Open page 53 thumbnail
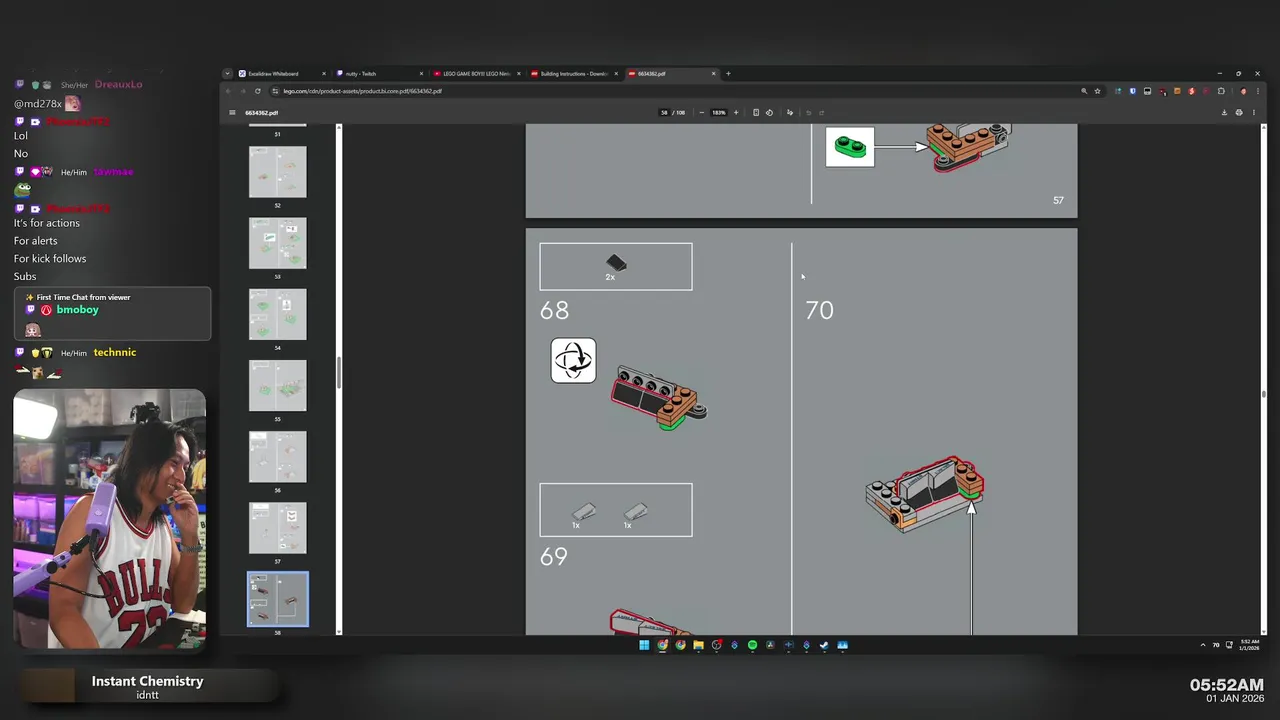 tap(278, 243)
